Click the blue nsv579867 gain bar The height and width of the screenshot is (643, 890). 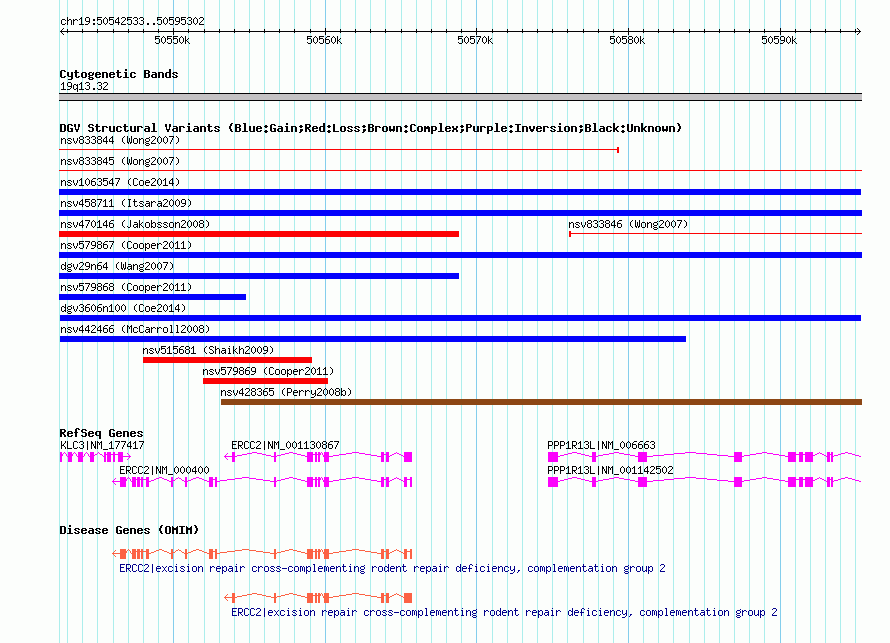click(460, 255)
